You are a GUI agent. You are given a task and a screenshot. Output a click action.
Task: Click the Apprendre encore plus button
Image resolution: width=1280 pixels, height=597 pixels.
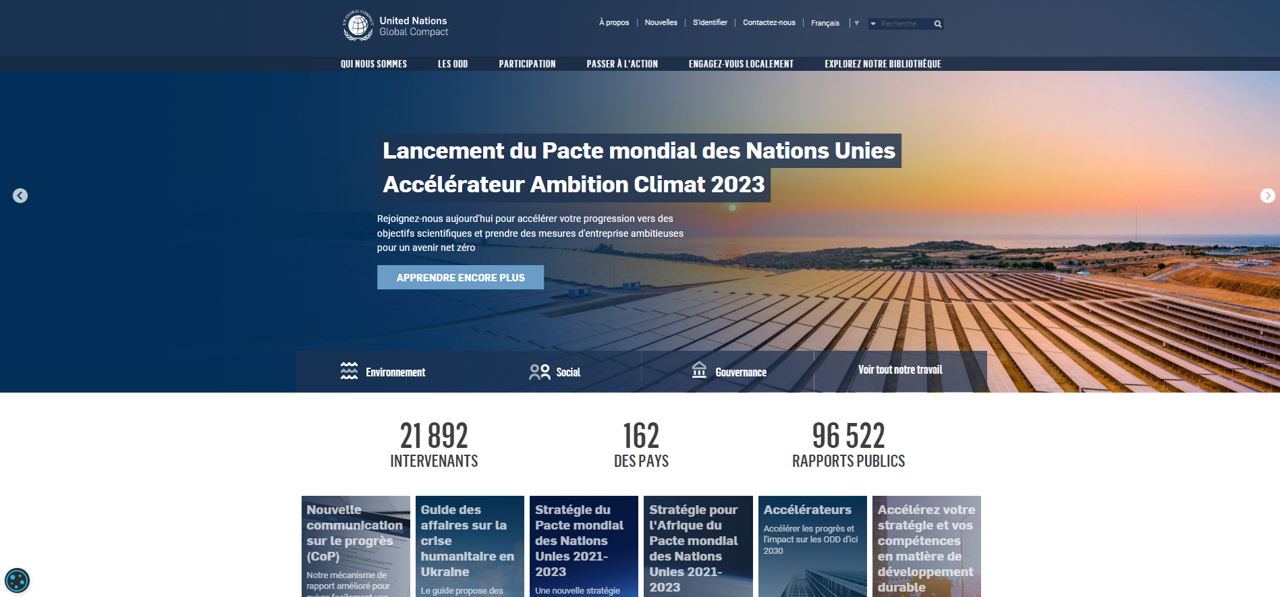pyautogui.click(x=460, y=277)
